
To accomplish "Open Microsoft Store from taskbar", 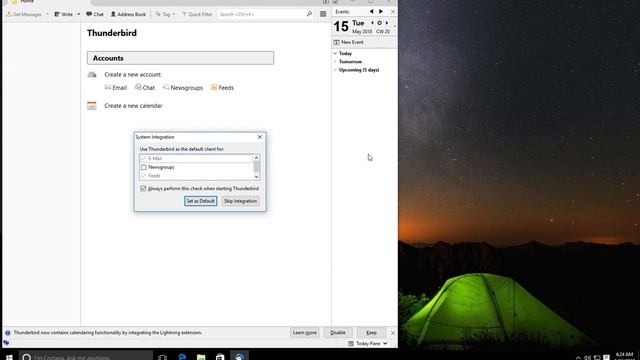I will tap(220, 357).
